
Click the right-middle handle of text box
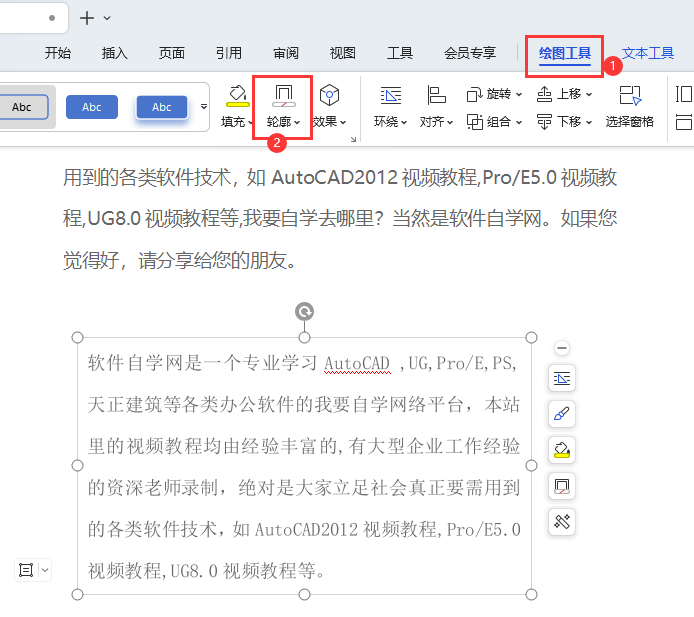(532, 466)
